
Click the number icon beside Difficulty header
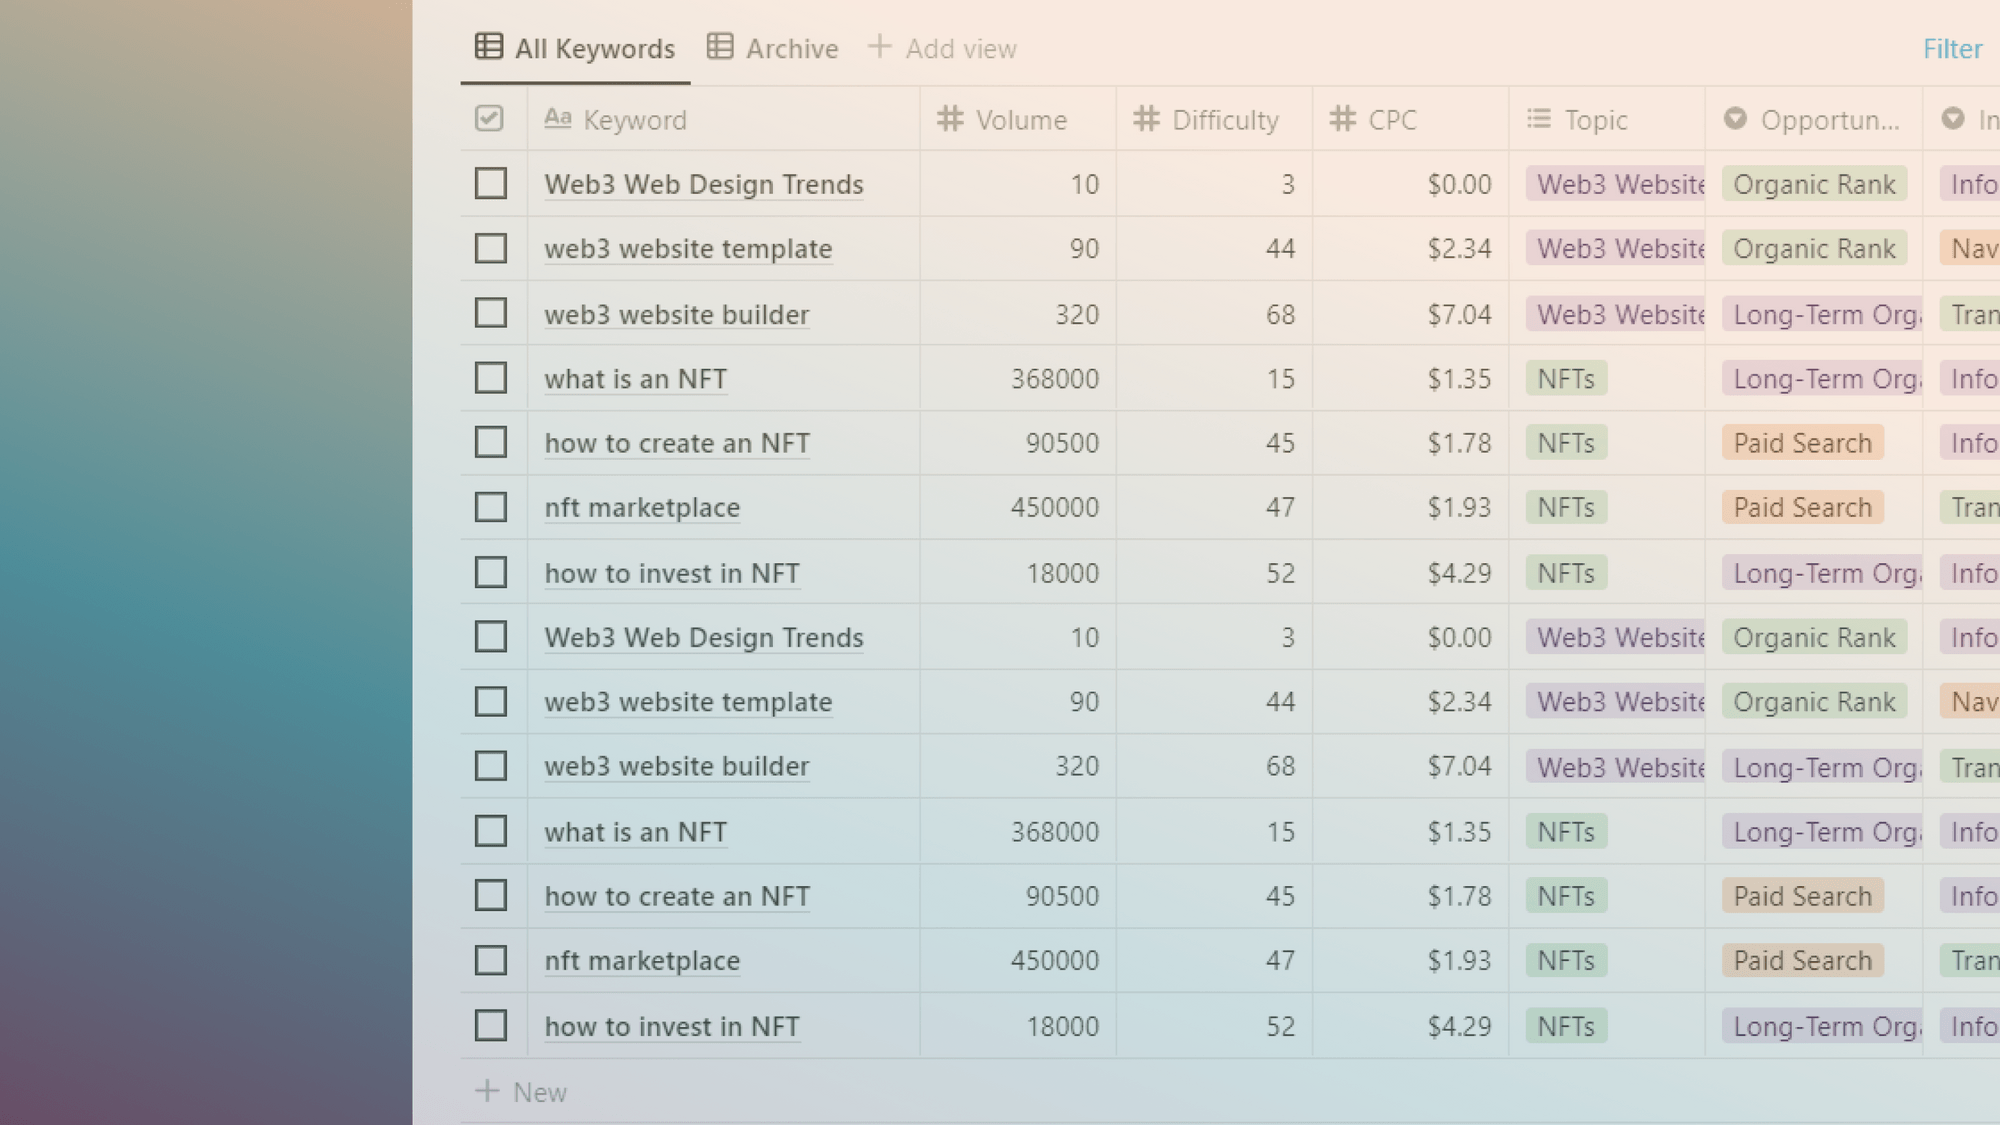[1144, 119]
